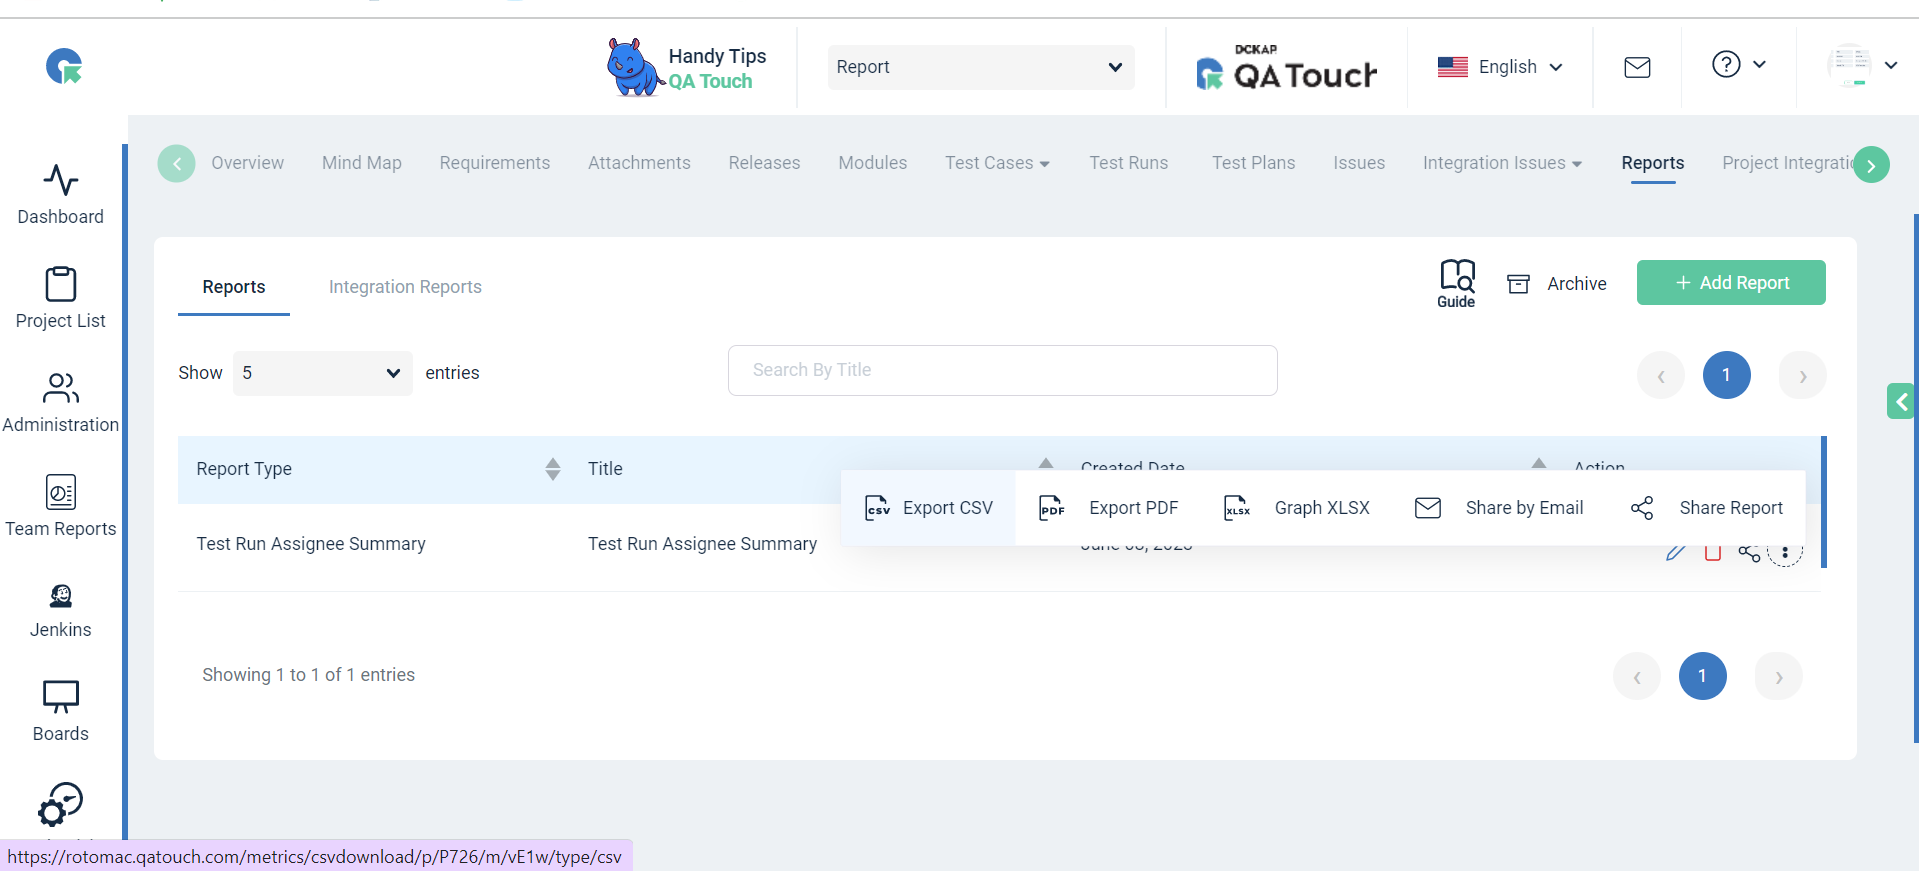Click the DCKAP QA Touch brand logo
This screenshot has height=871, width=1919.
pyautogui.click(x=1286, y=67)
